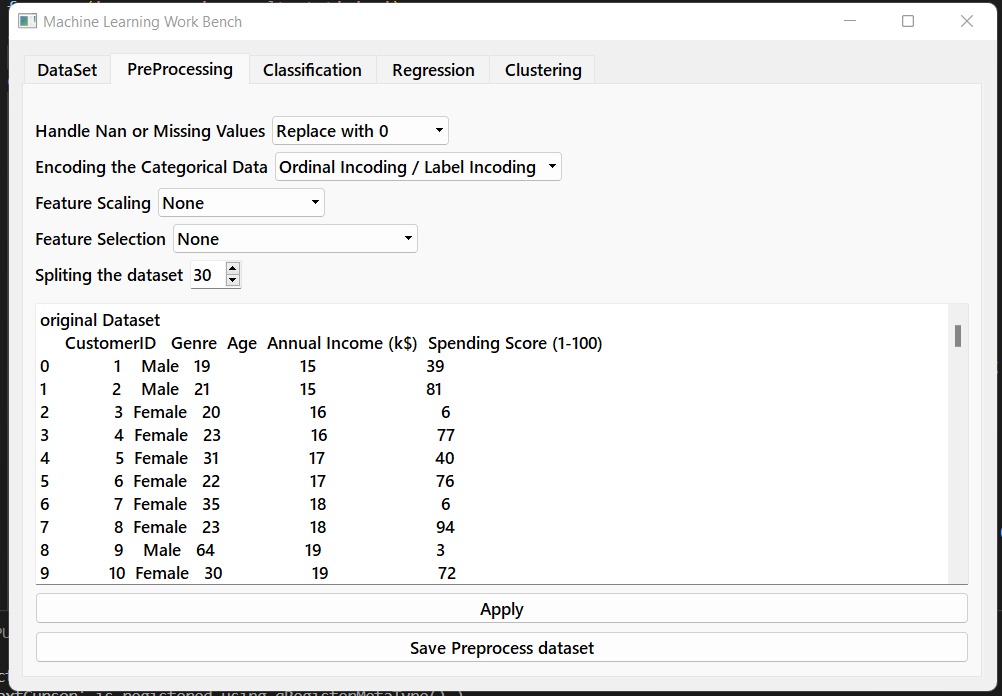
Task: Minimize the Machine Learning Work Bench window
Action: (x=850, y=21)
